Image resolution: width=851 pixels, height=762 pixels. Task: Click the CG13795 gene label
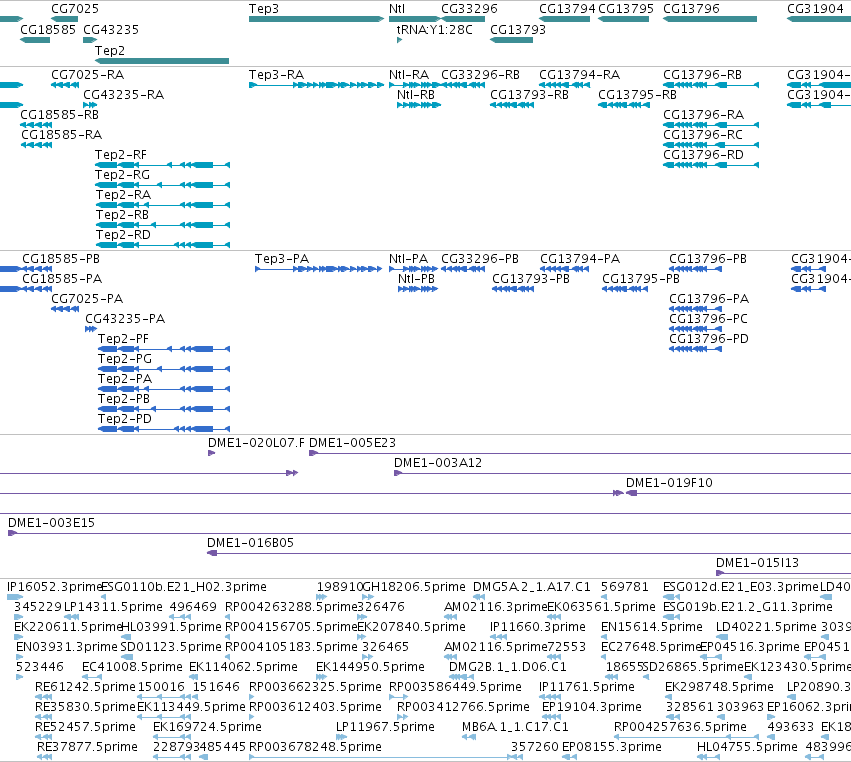[626, 9]
